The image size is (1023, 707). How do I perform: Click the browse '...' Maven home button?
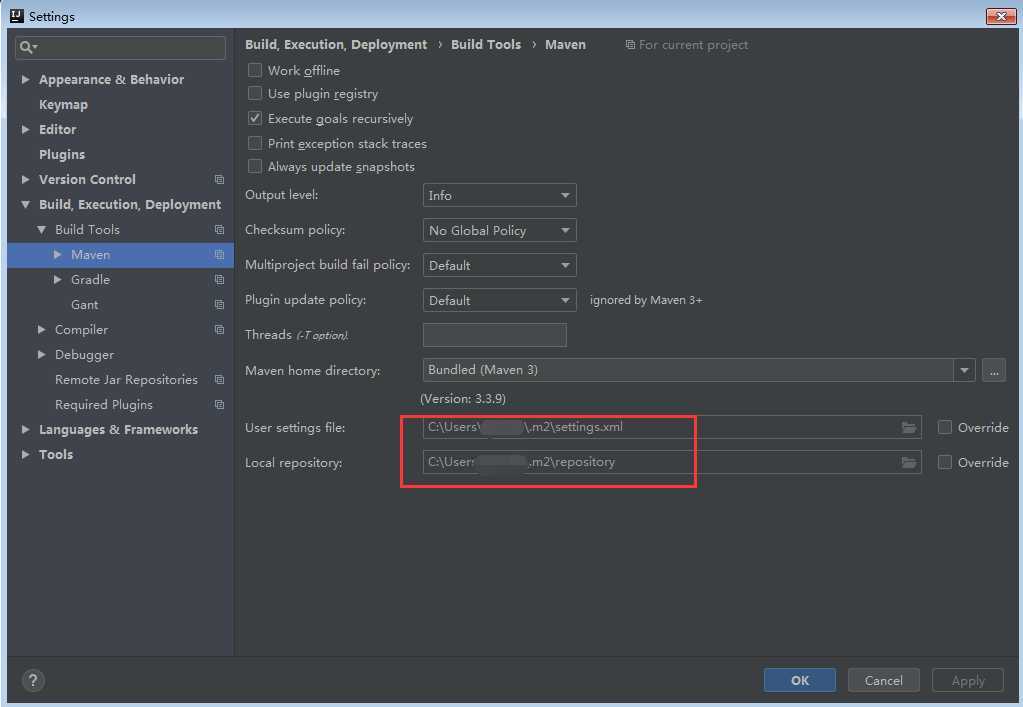(x=994, y=370)
